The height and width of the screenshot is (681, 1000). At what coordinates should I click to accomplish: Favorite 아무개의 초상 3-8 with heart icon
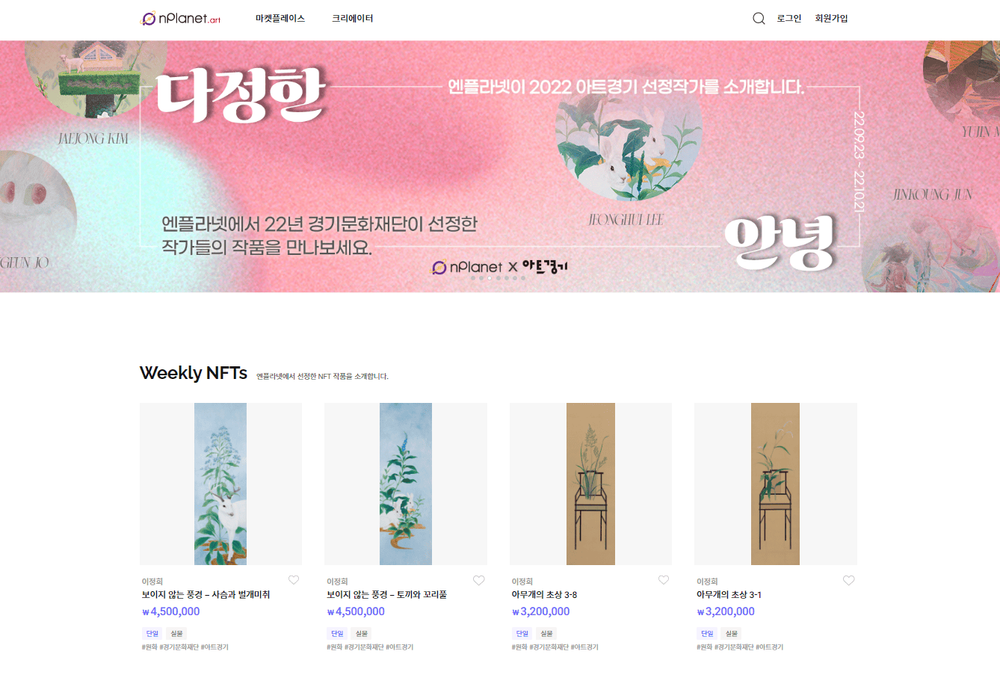[663, 580]
